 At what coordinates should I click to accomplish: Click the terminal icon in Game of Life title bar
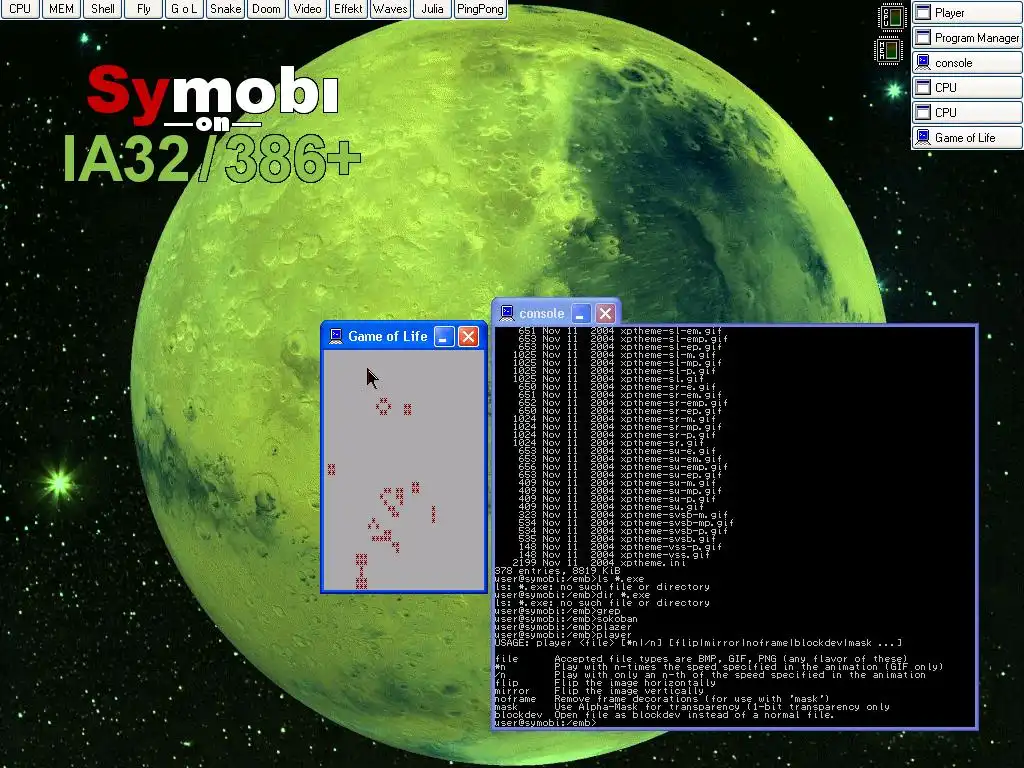pos(336,336)
